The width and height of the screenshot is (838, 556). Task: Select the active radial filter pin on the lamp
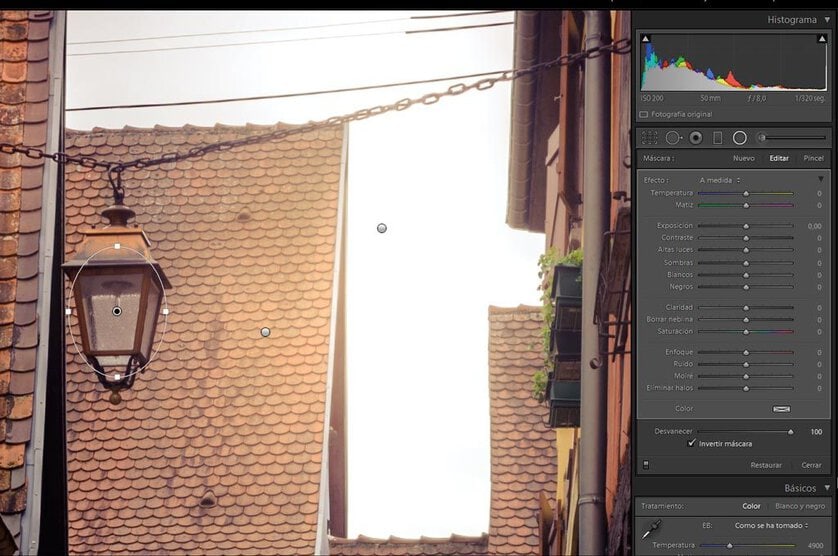(x=117, y=311)
